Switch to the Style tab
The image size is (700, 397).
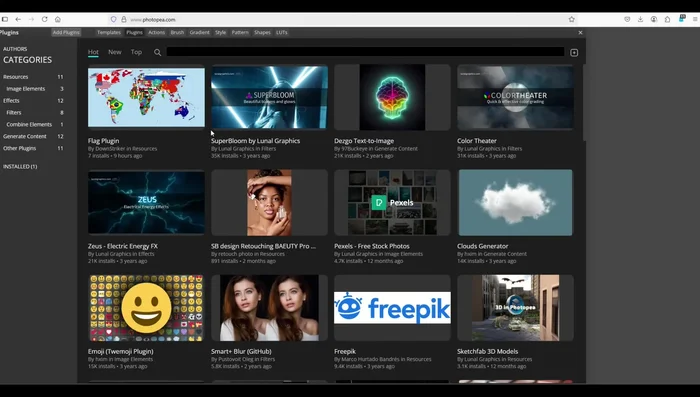[x=221, y=32]
